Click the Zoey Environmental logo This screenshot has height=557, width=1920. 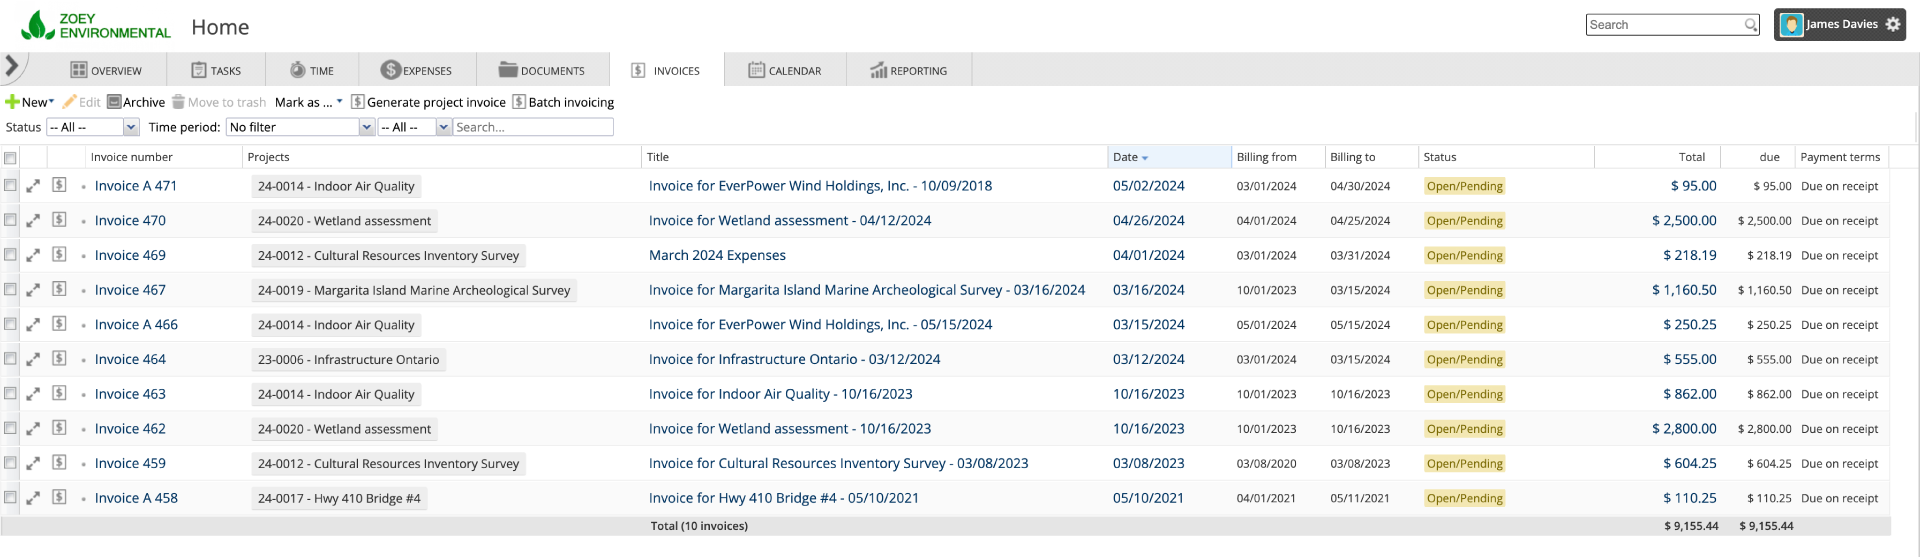(96, 26)
